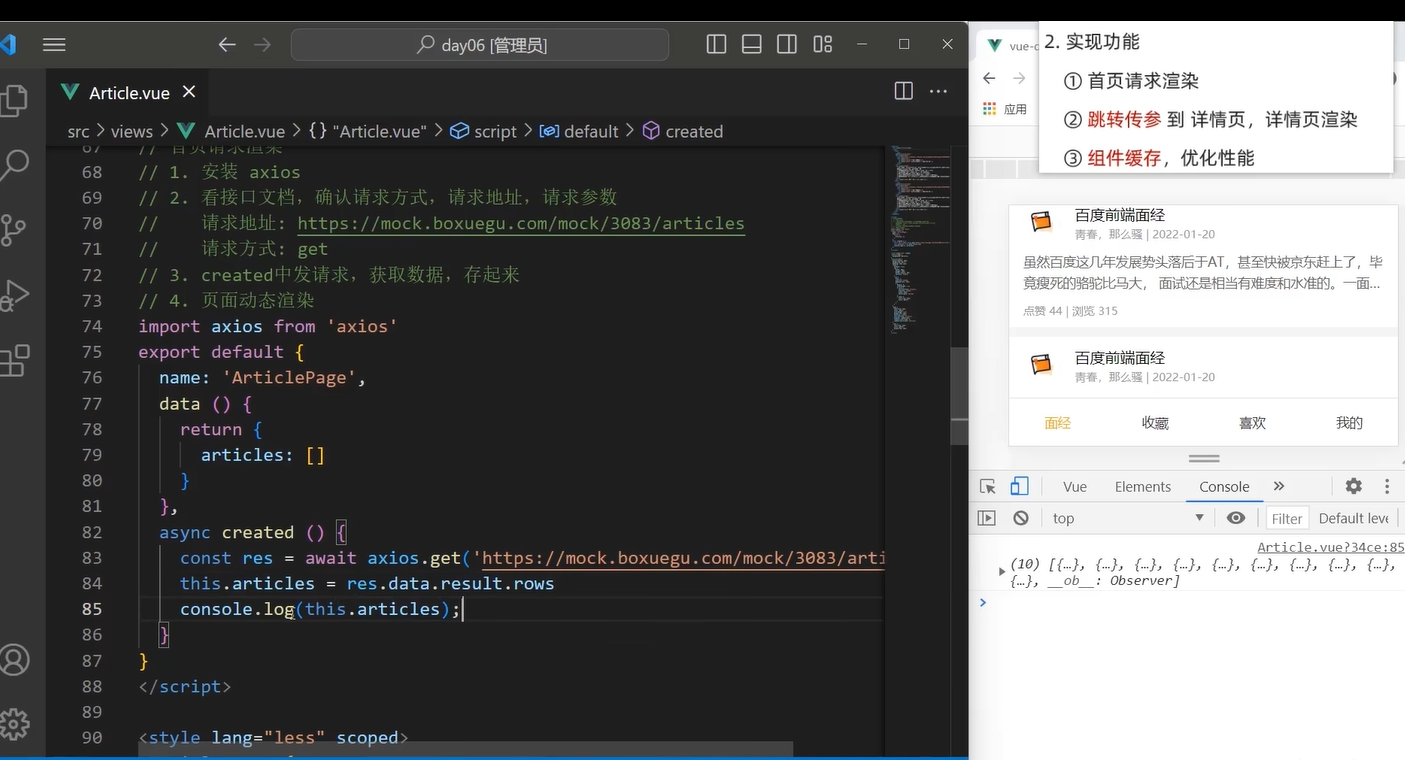Screen dimensions: 1405x760
Task: Click 'default' in the breadcrumb
Action: [579, 131]
